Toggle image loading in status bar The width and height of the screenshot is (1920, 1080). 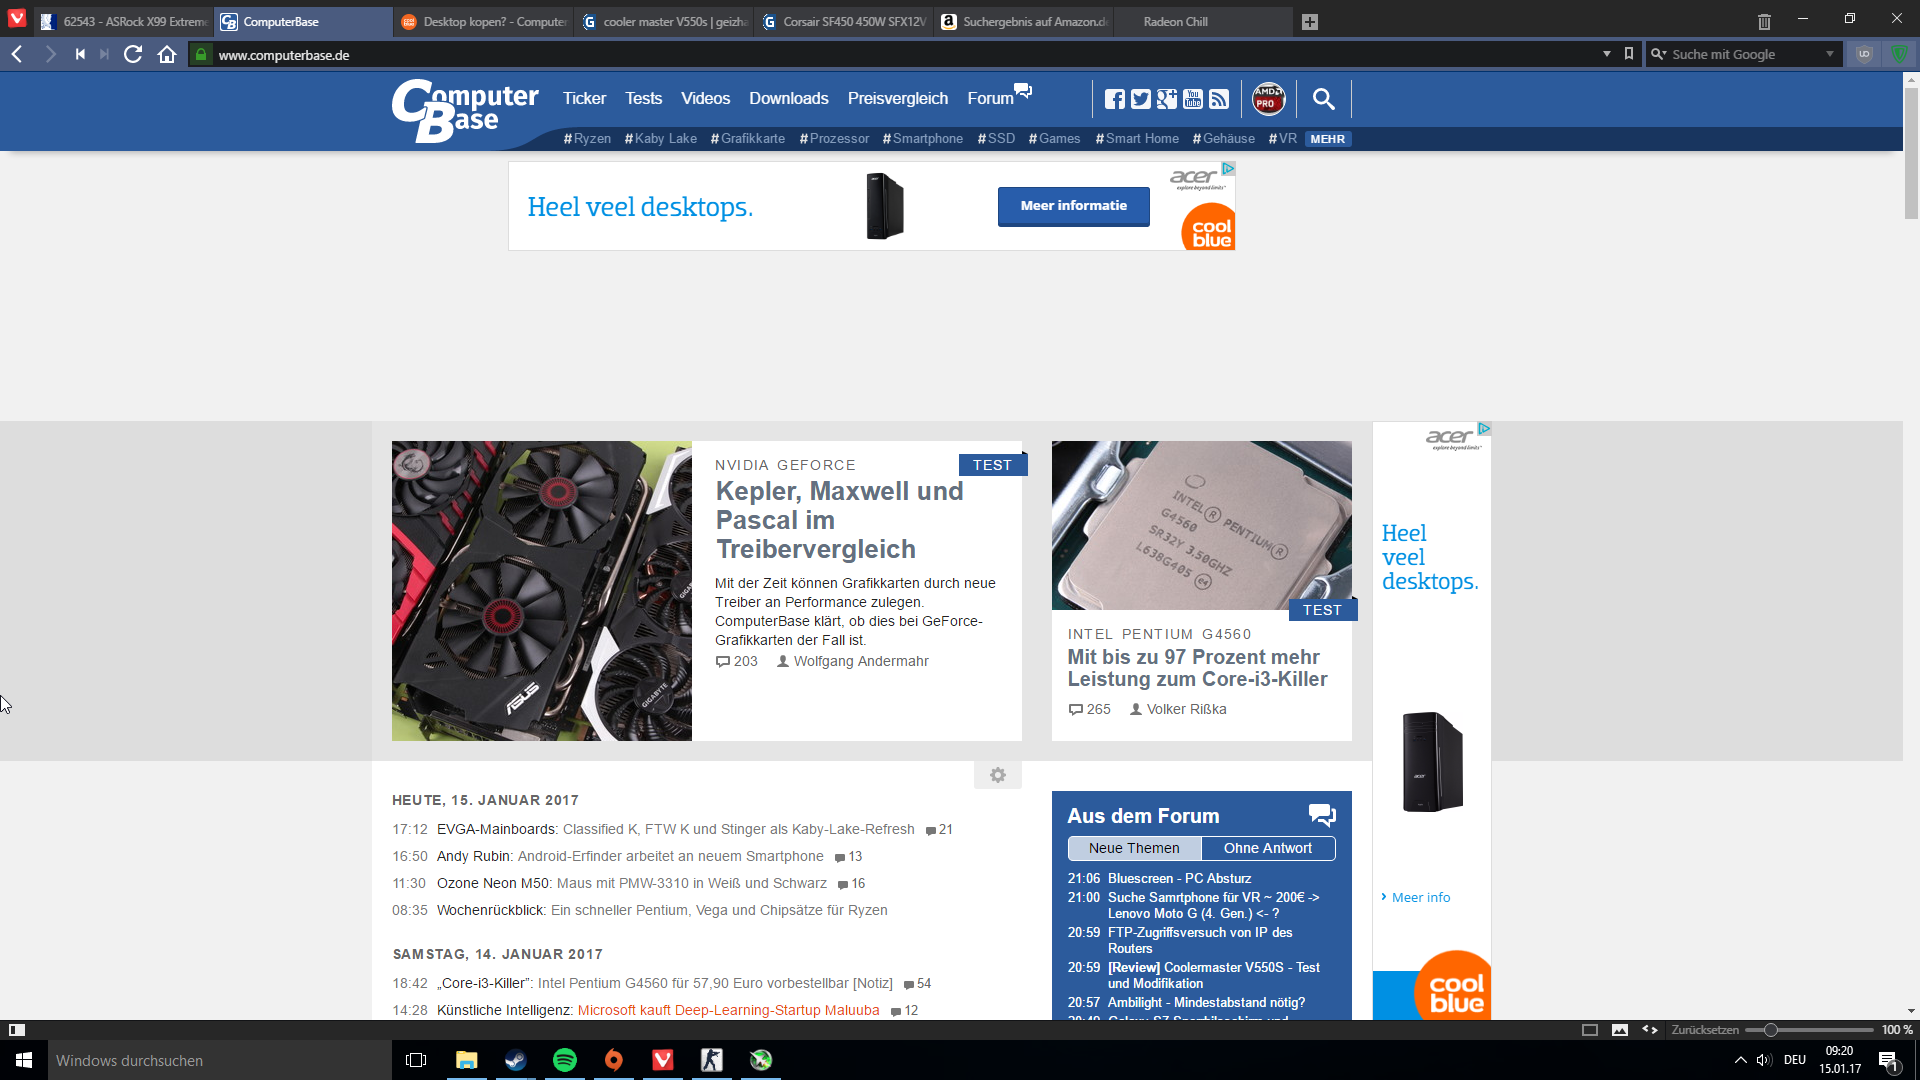click(x=1620, y=1030)
